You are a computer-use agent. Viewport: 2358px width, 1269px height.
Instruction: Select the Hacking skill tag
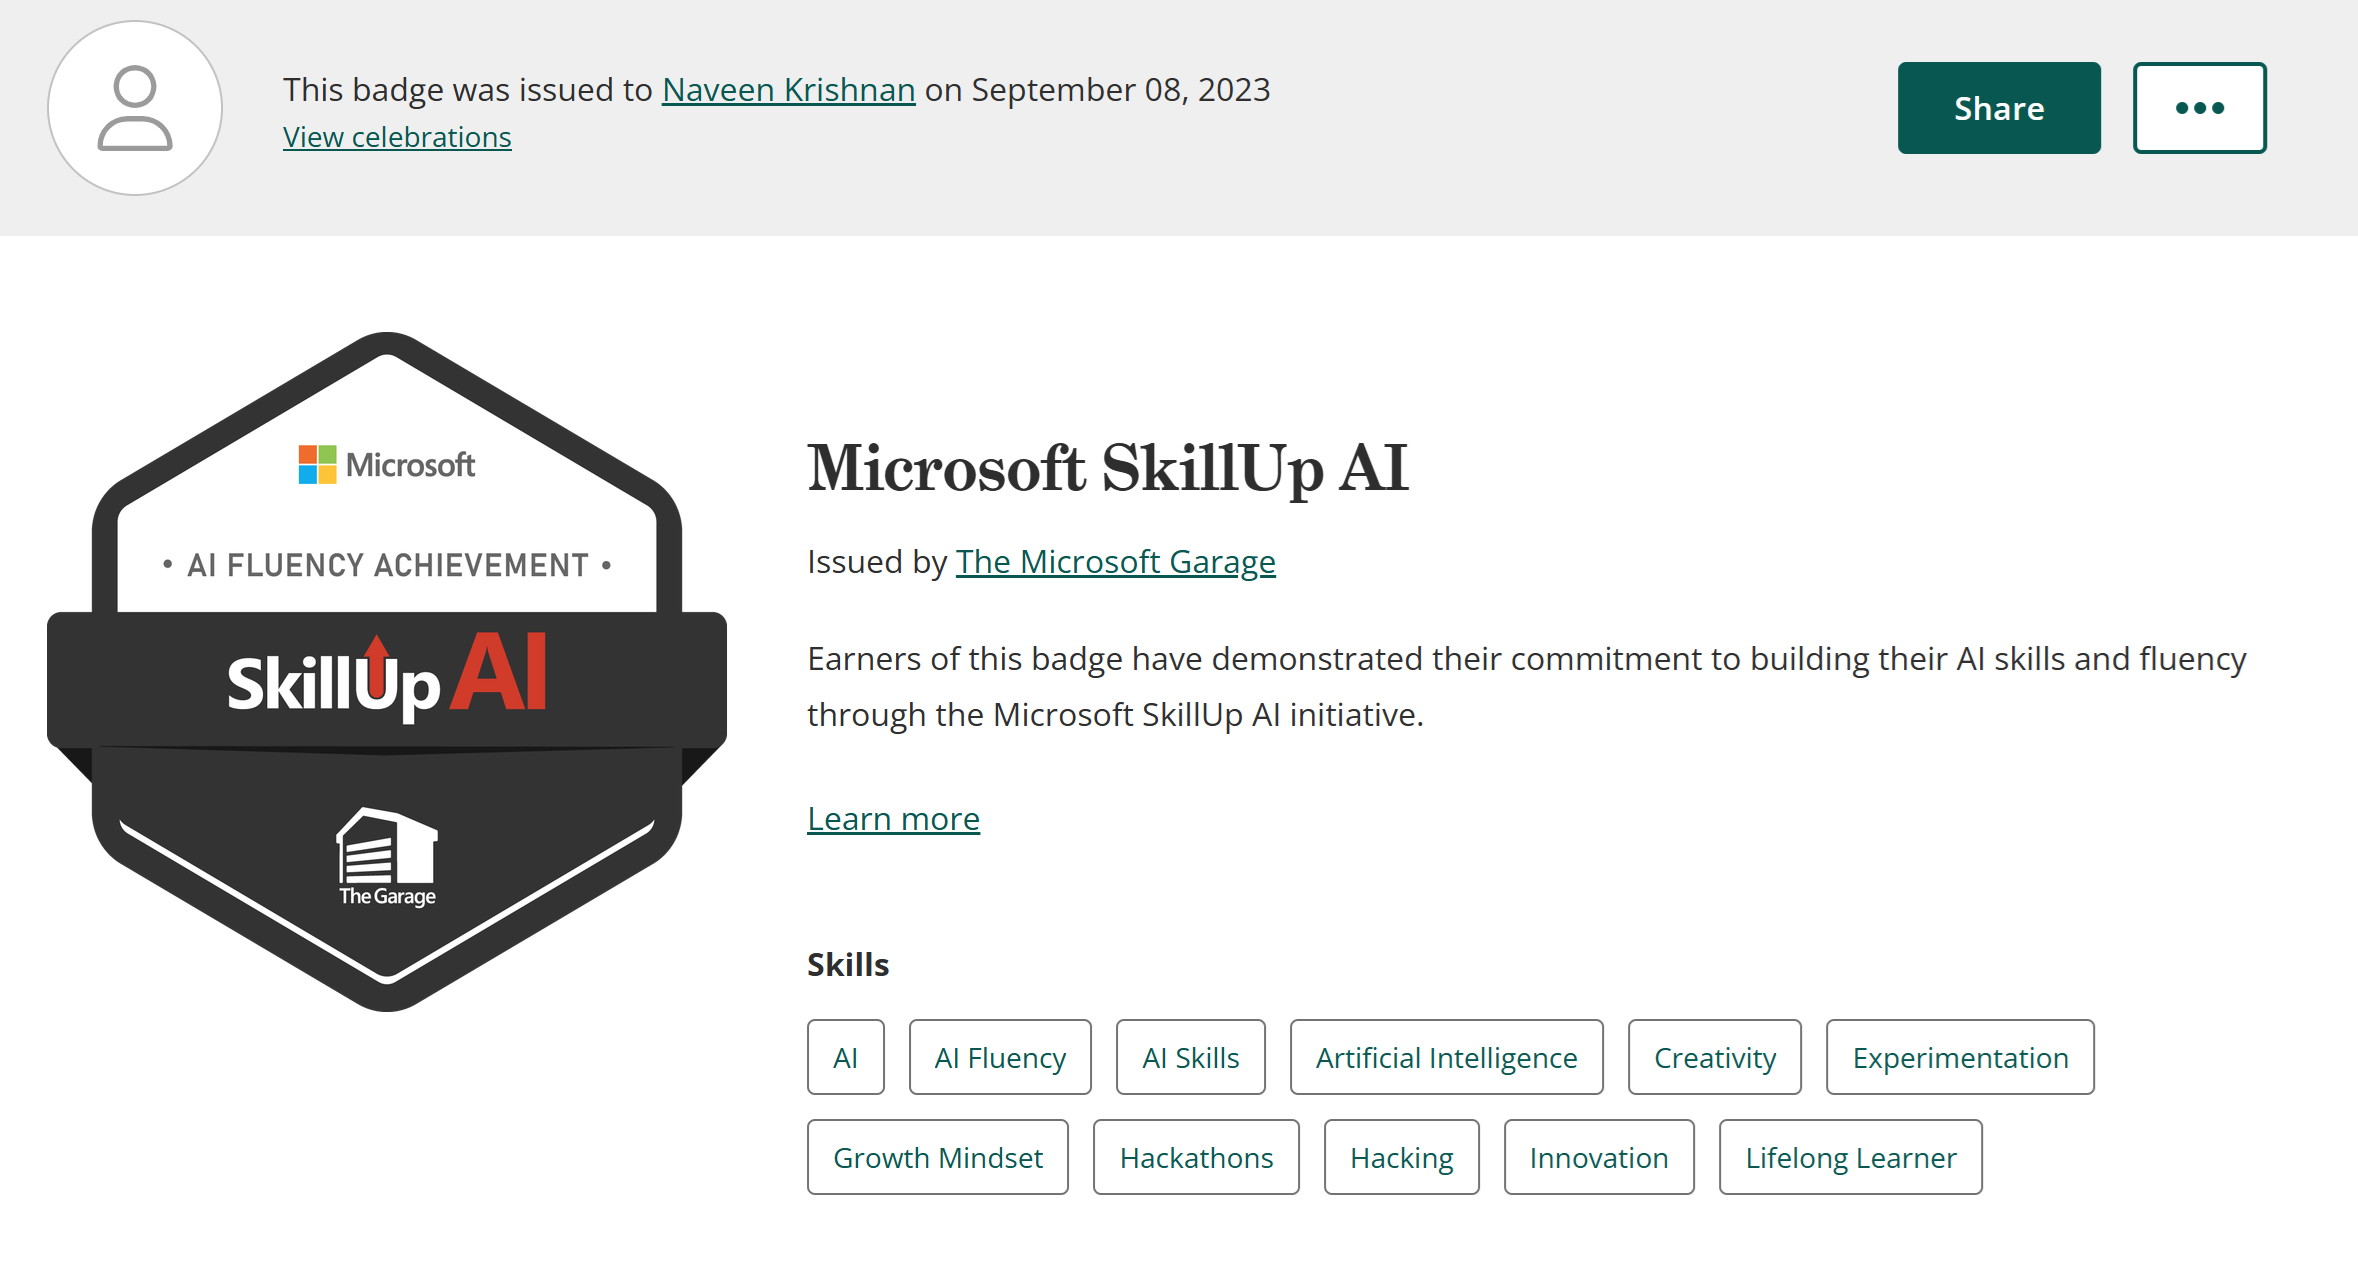click(x=1401, y=1157)
